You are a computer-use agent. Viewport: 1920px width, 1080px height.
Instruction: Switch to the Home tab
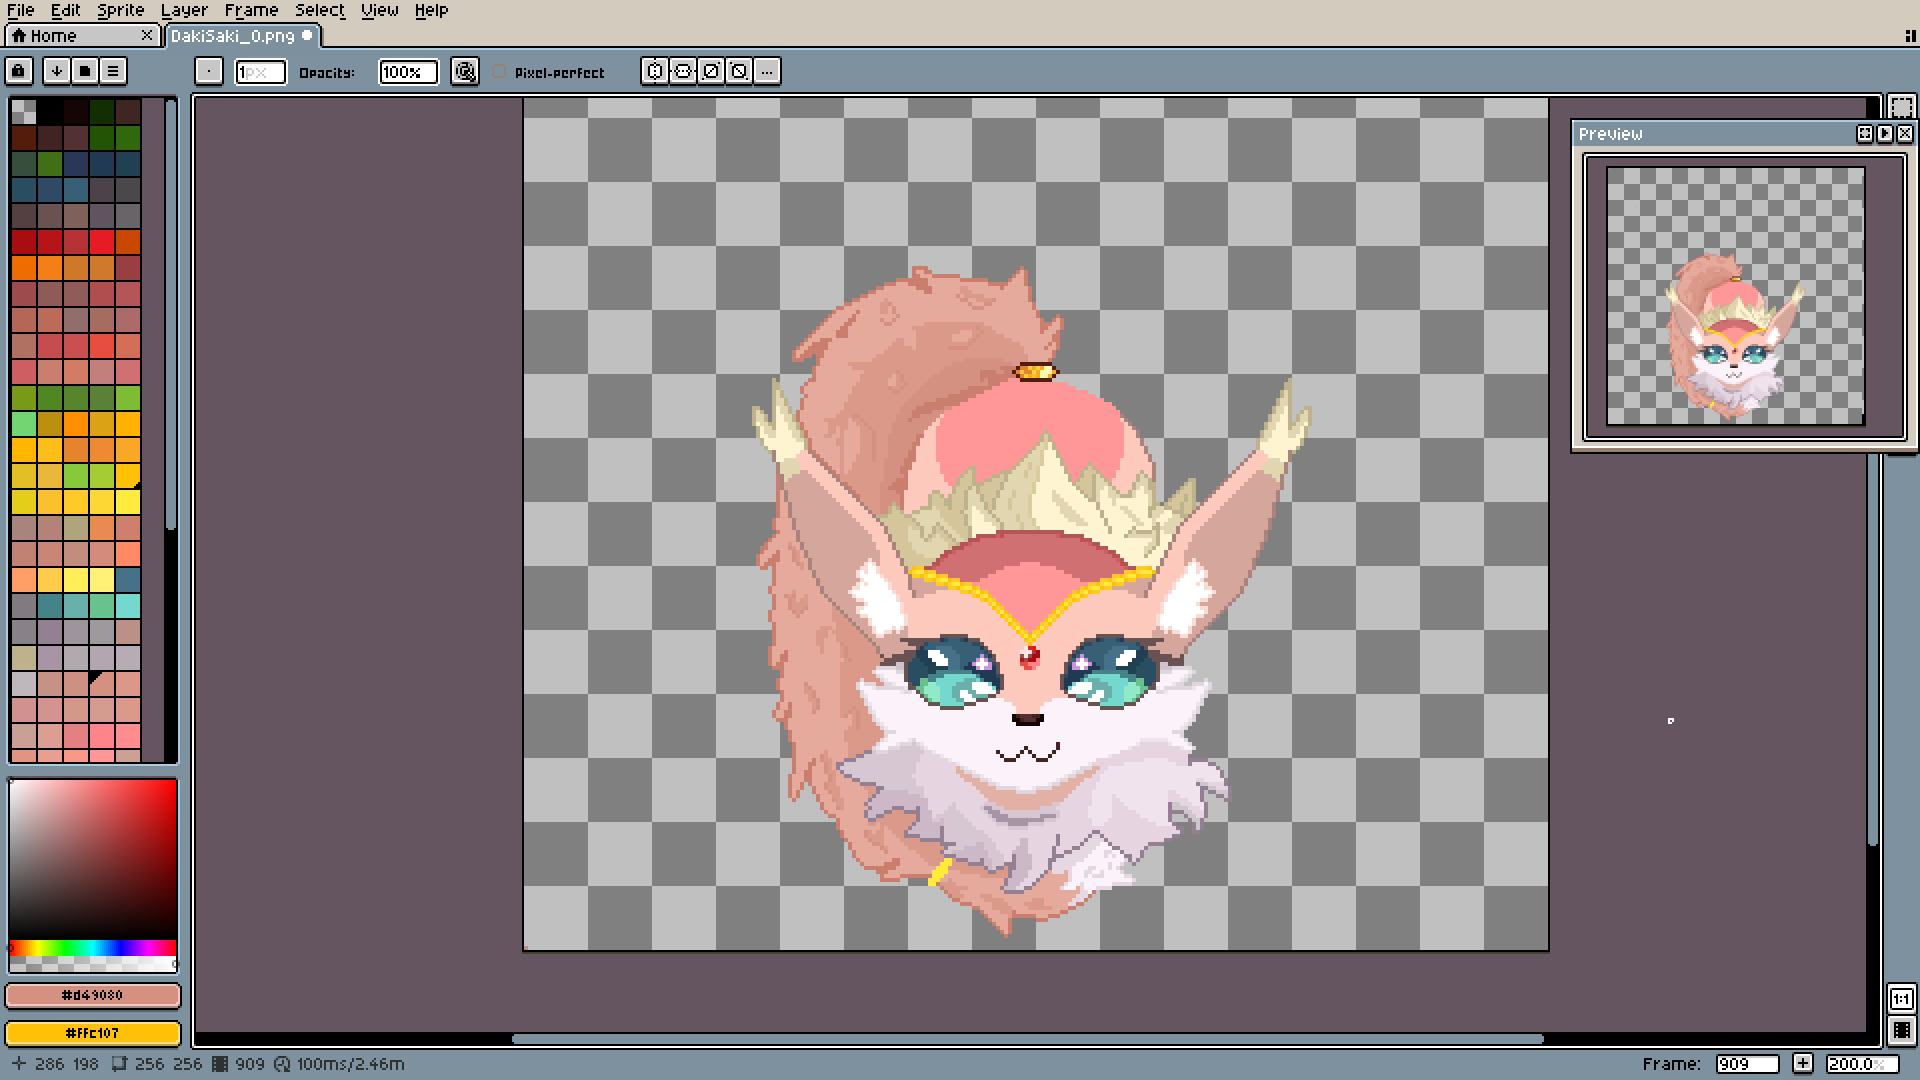pyautogui.click(x=55, y=36)
